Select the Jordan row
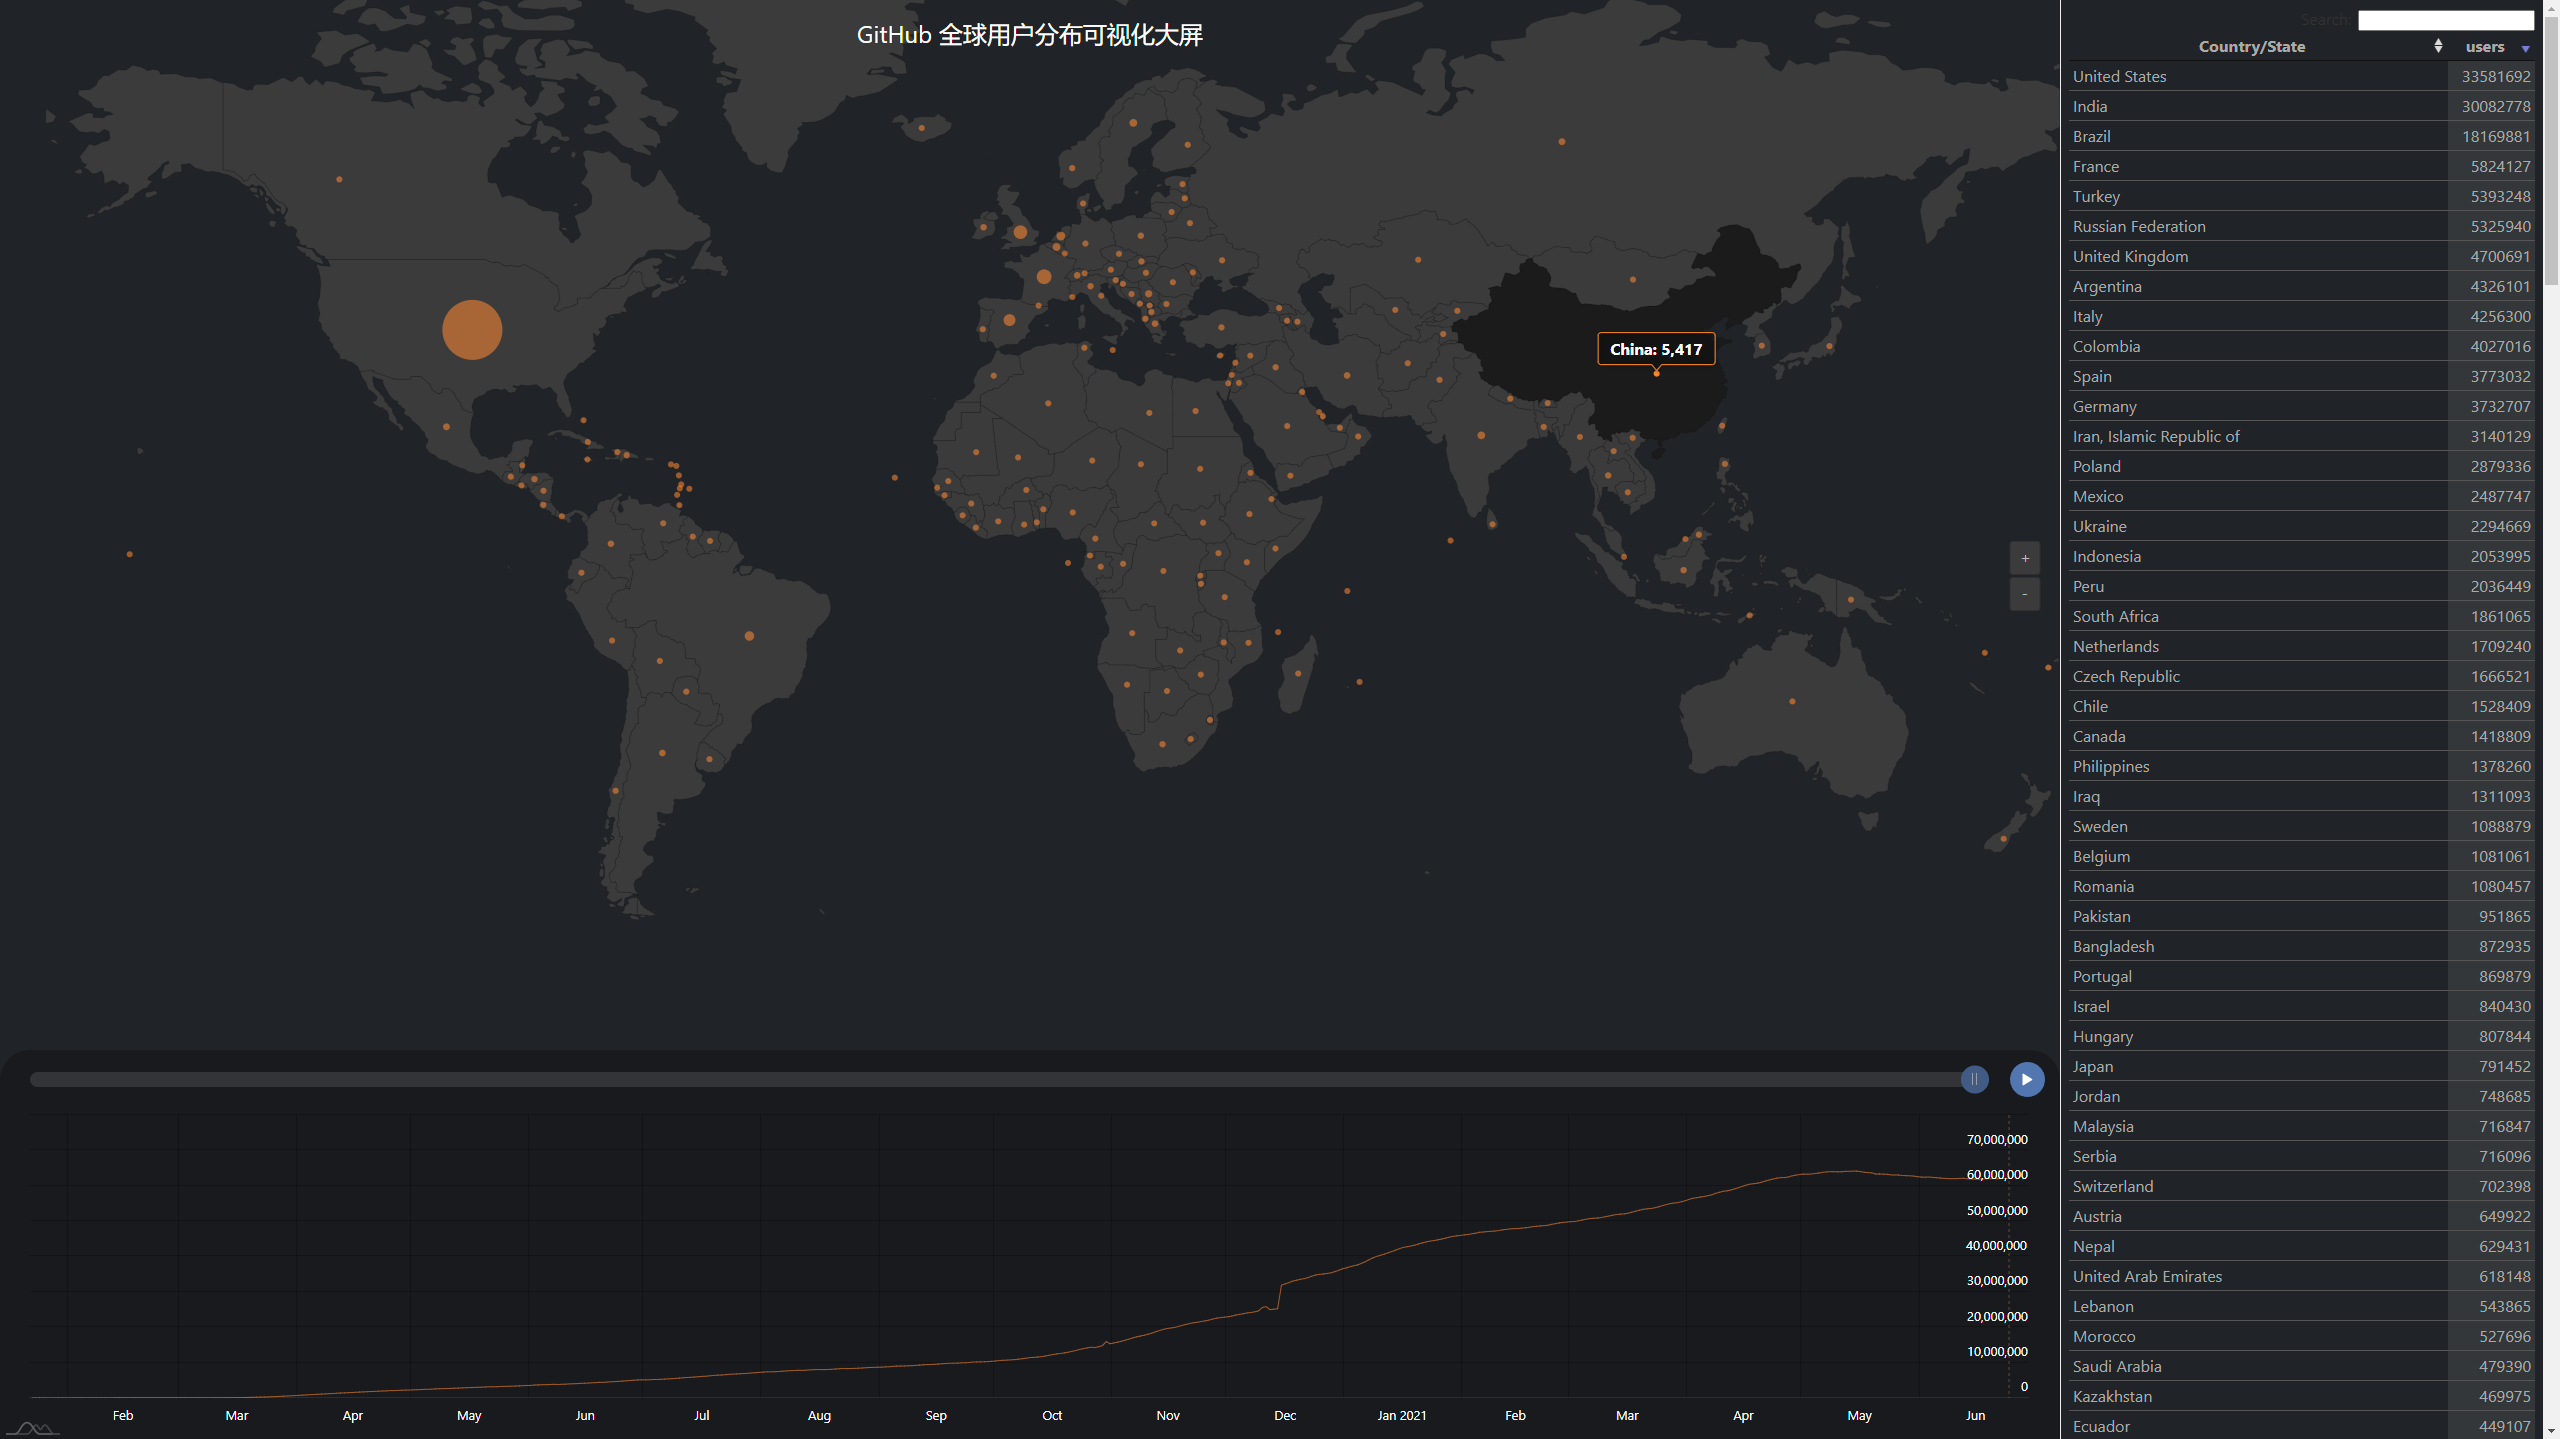Viewport: 2560px width, 1439px height. click(2301, 1096)
